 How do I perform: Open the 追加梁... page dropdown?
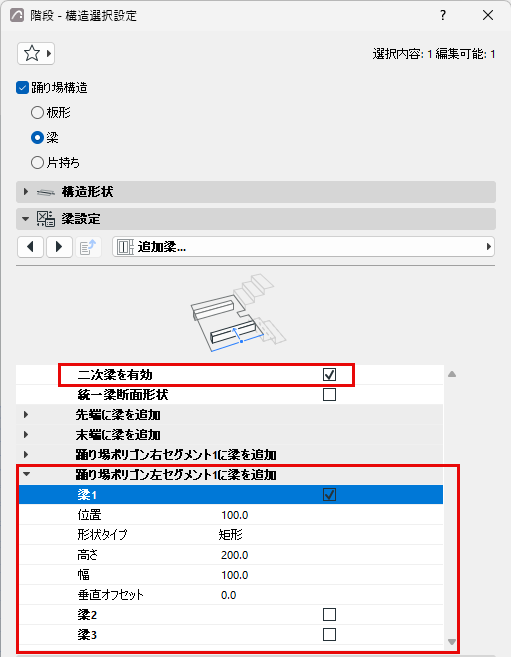[x=303, y=247]
